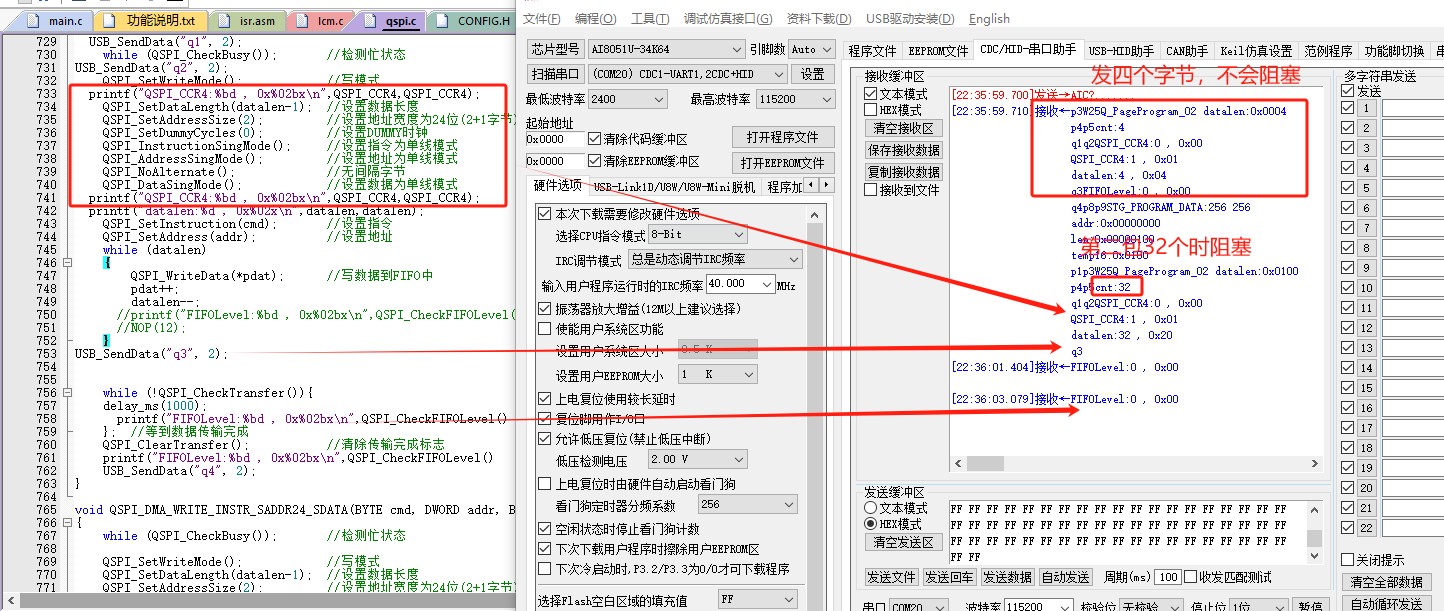
Task: Switch to the USB-HID助手 tab
Action: [x=1122, y=51]
